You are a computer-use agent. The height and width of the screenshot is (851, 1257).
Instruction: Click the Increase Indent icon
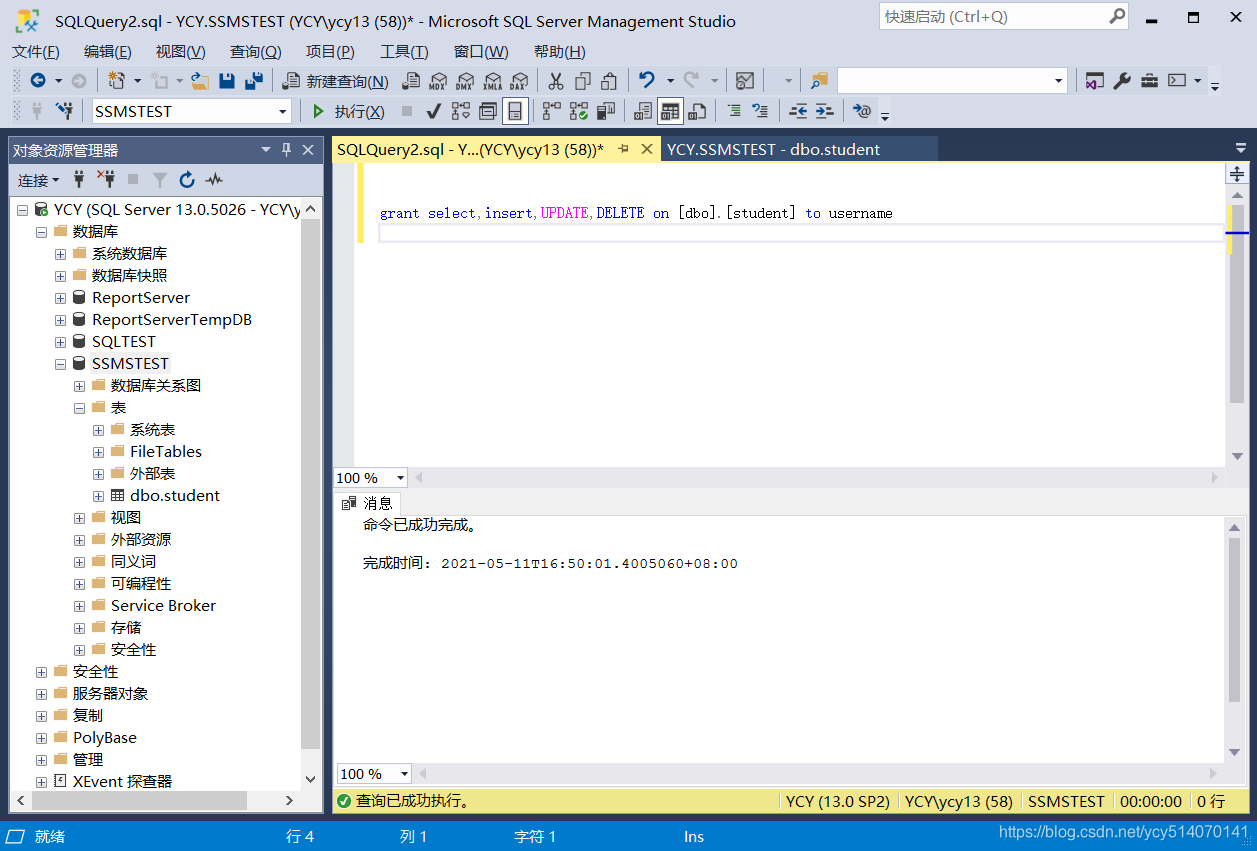pyautogui.click(x=824, y=111)
